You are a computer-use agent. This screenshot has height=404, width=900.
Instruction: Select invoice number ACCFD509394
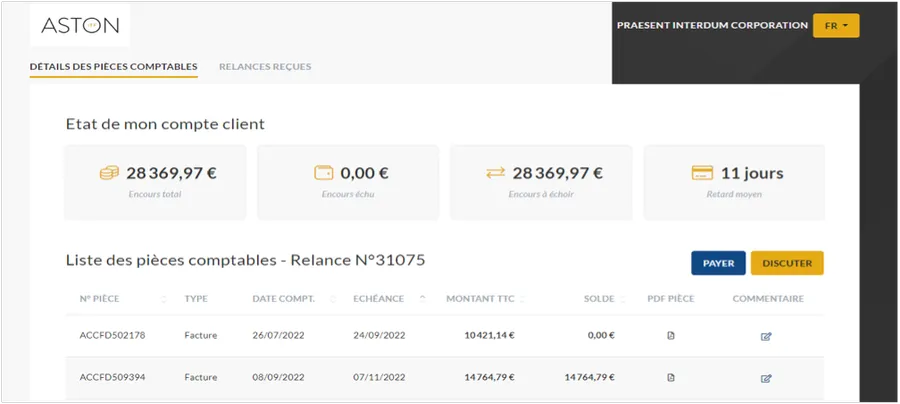112,378
